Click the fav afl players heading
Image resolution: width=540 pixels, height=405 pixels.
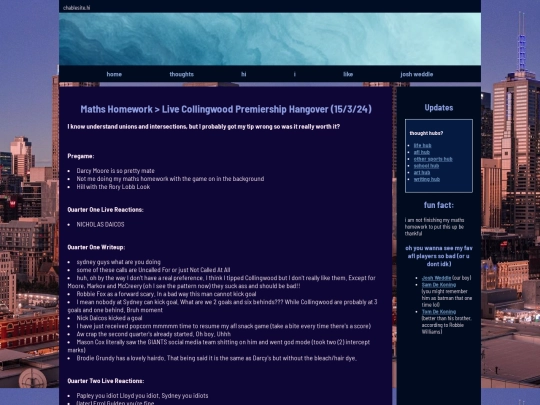(439, 256)
